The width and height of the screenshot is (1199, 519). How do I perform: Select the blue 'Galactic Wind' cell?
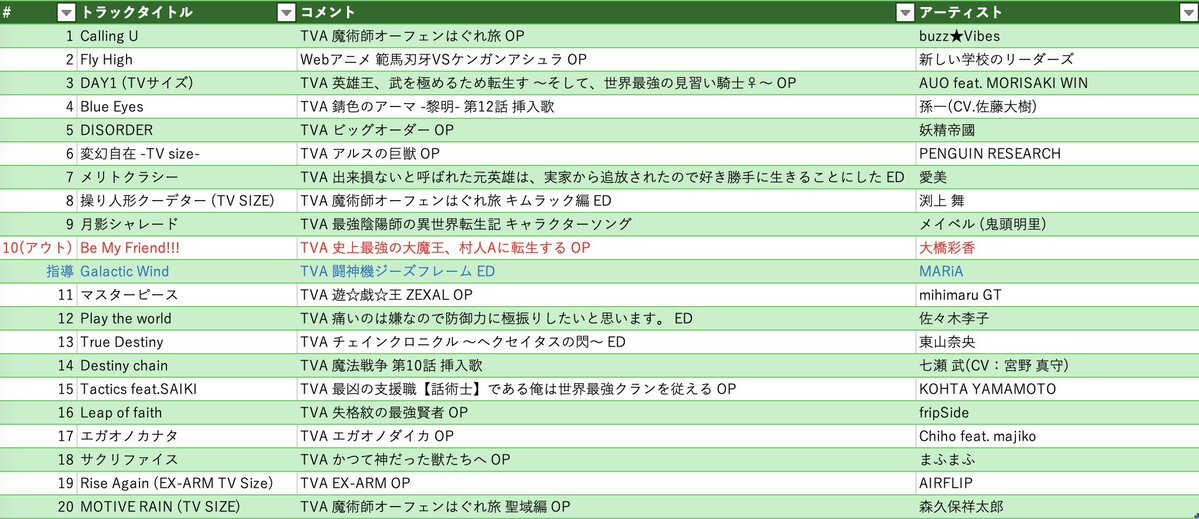186,271
